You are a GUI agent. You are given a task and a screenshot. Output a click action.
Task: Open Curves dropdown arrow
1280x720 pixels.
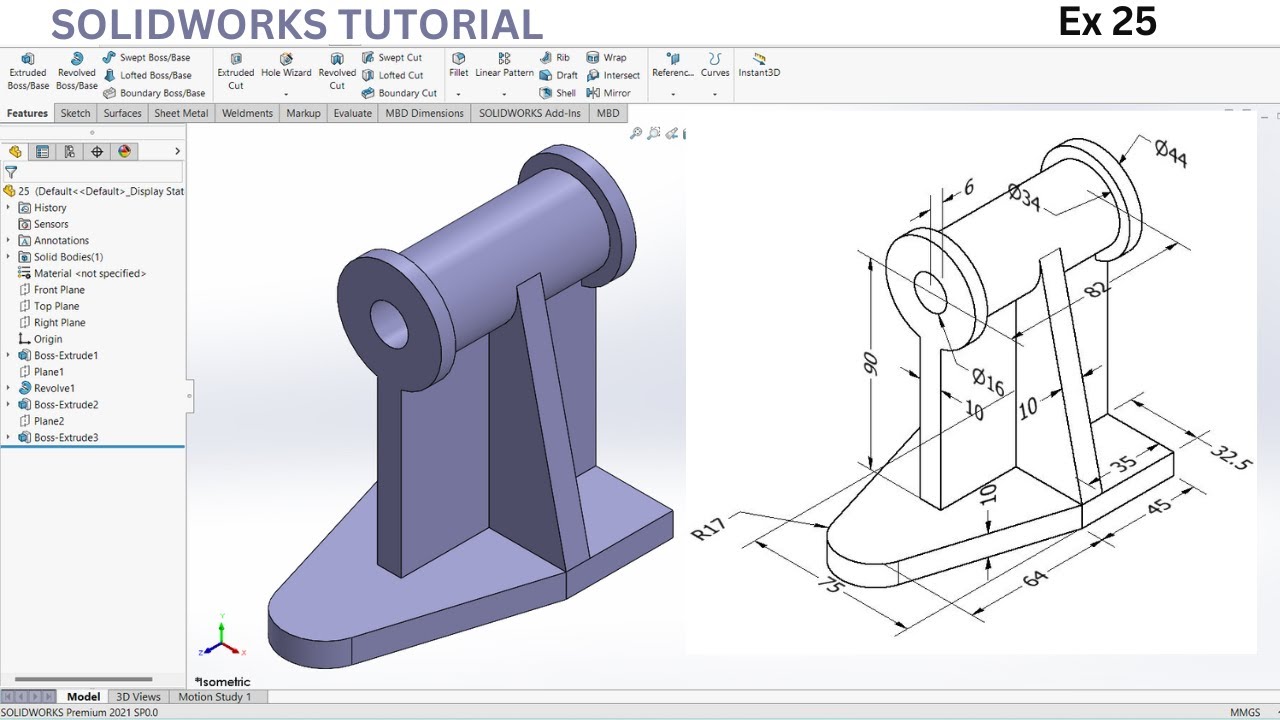pyautogui.click(x=714, y=94)
